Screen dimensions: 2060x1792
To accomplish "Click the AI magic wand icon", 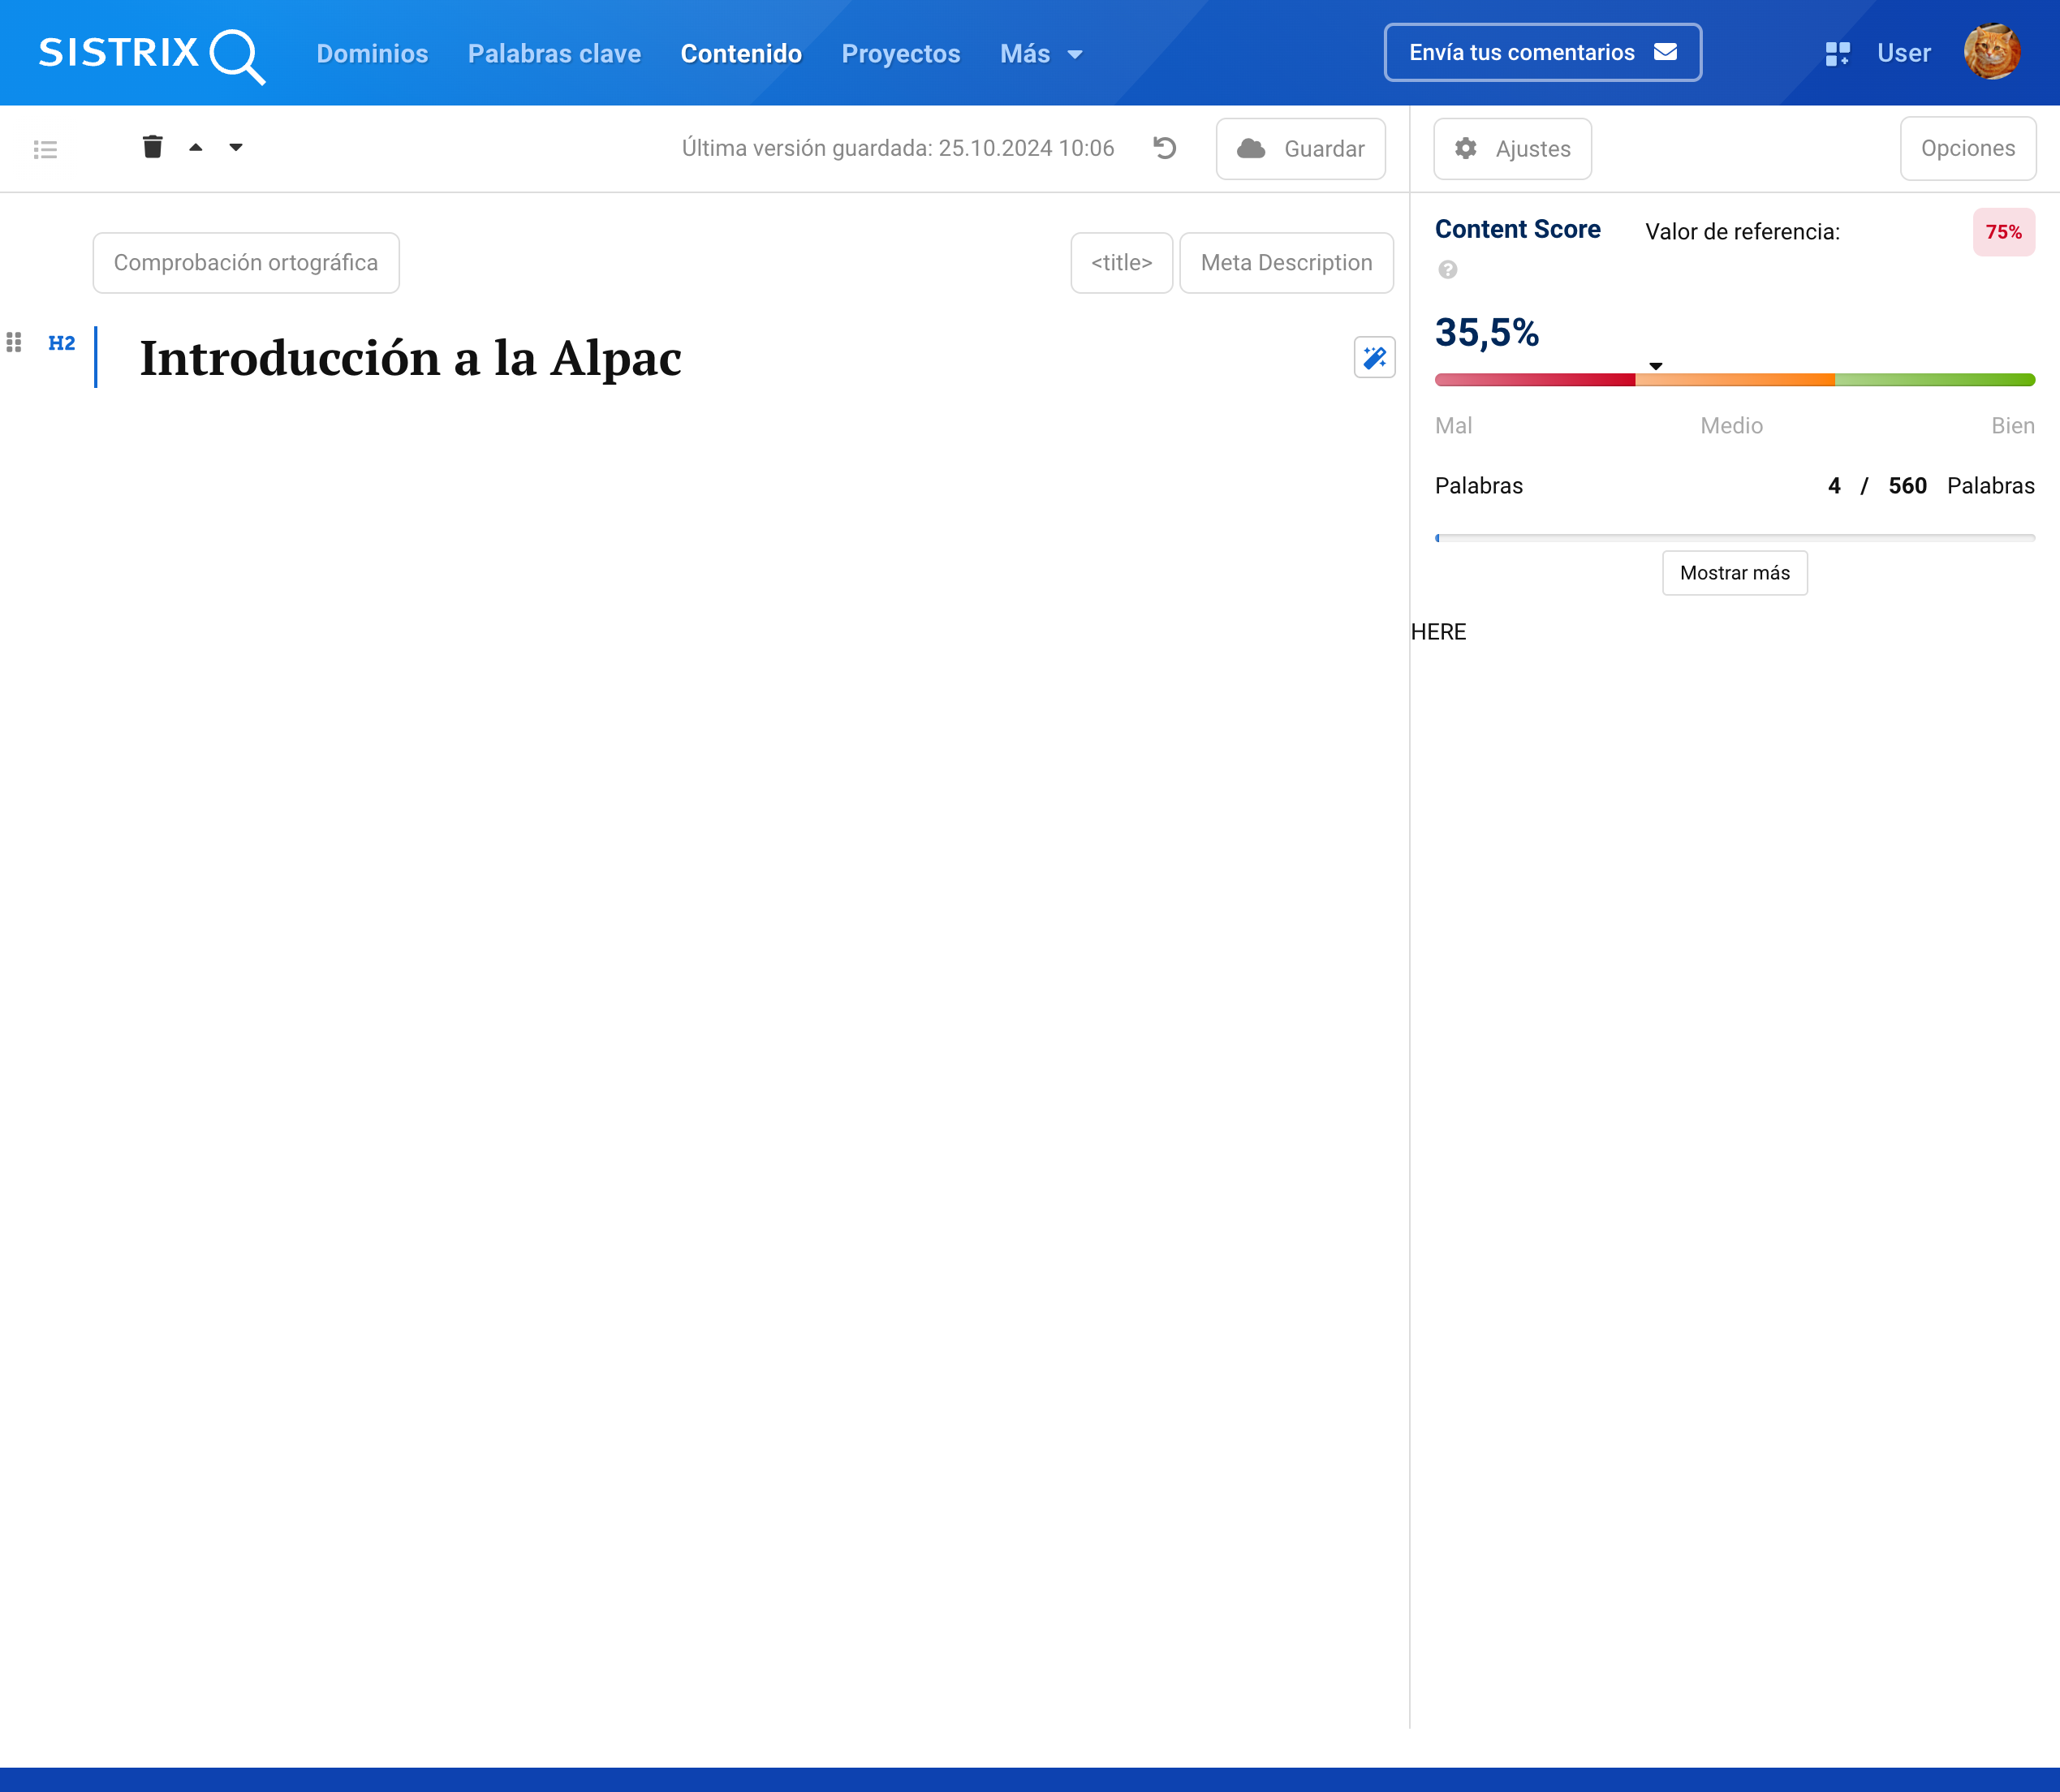I will pyautogui.click(x=1374, y=358).
